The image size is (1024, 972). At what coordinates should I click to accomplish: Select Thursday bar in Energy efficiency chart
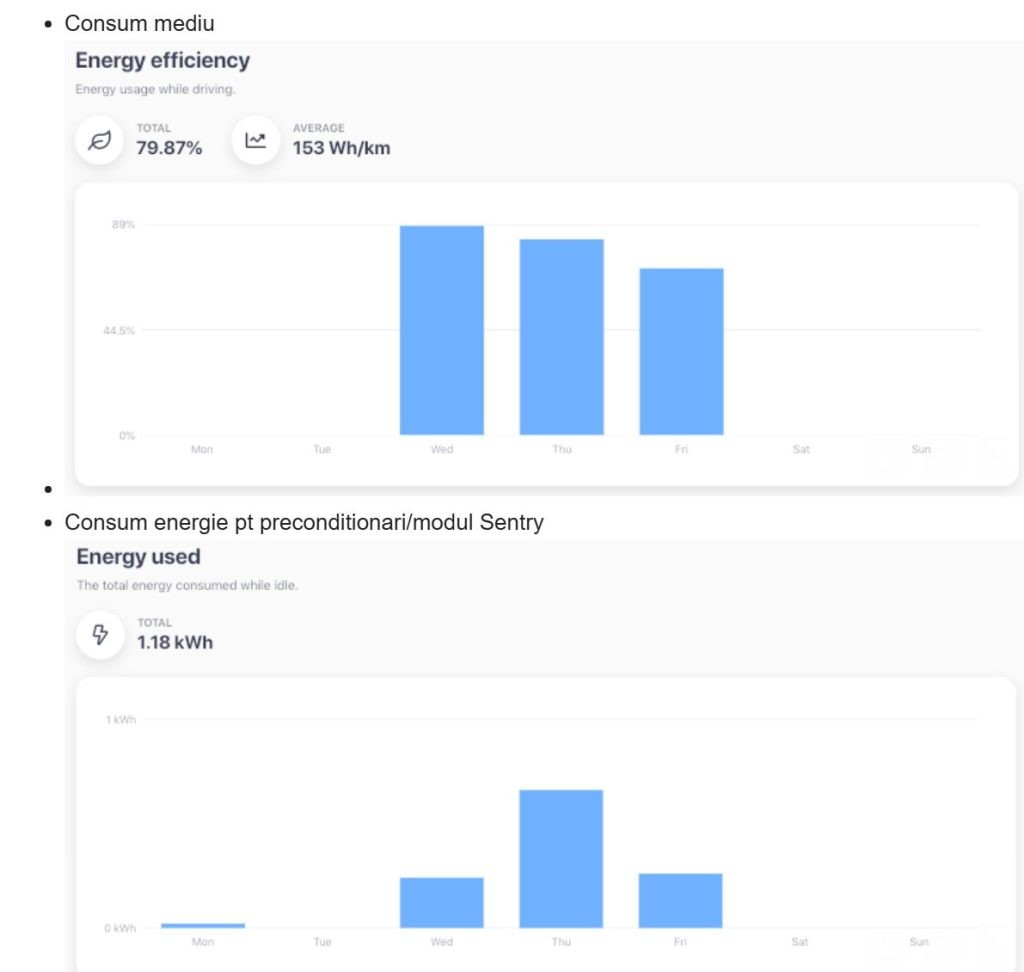point(561,337)
